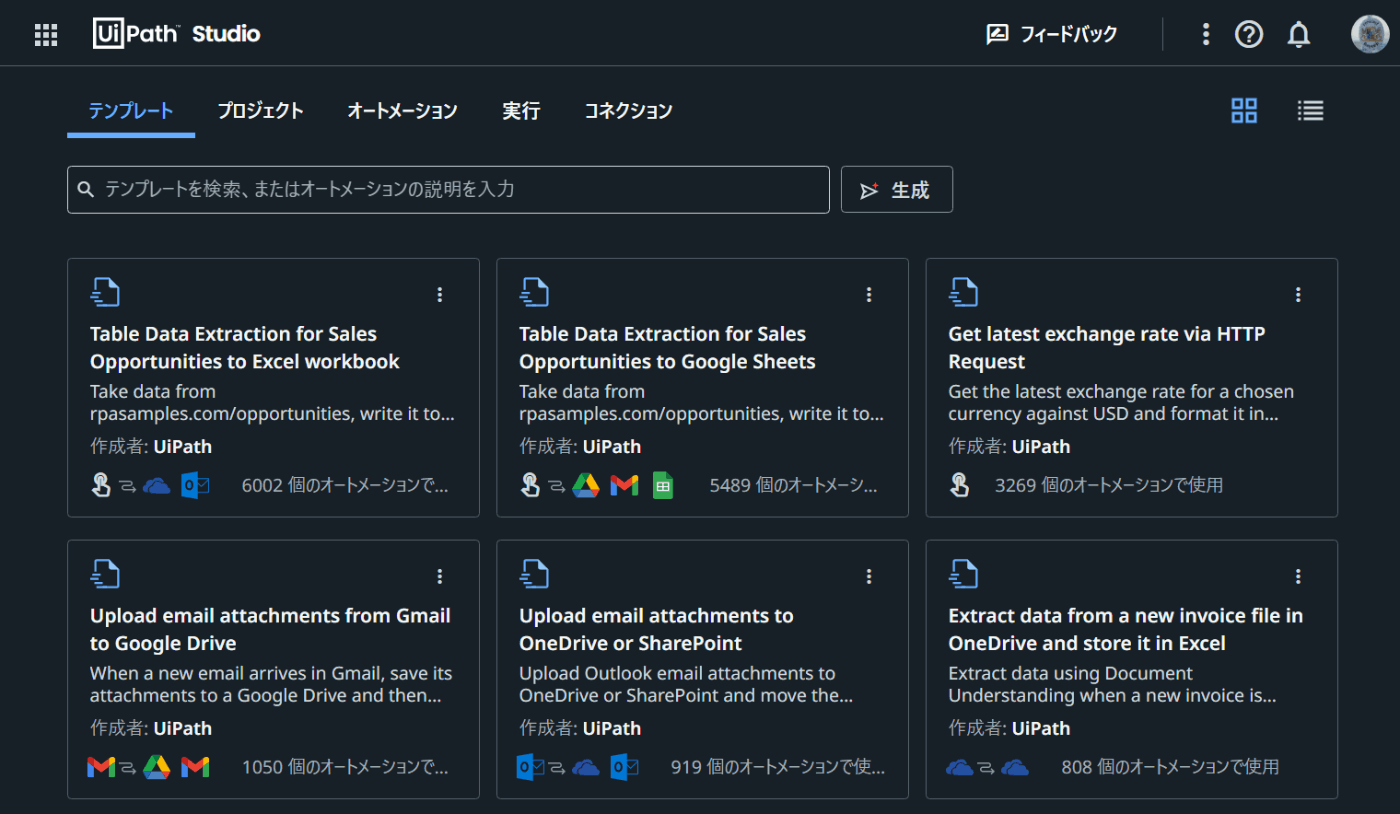Open options menu for exchange rate template
Image resolution: width=1400 pixels, height=814 pixels.
point(1298,294)
